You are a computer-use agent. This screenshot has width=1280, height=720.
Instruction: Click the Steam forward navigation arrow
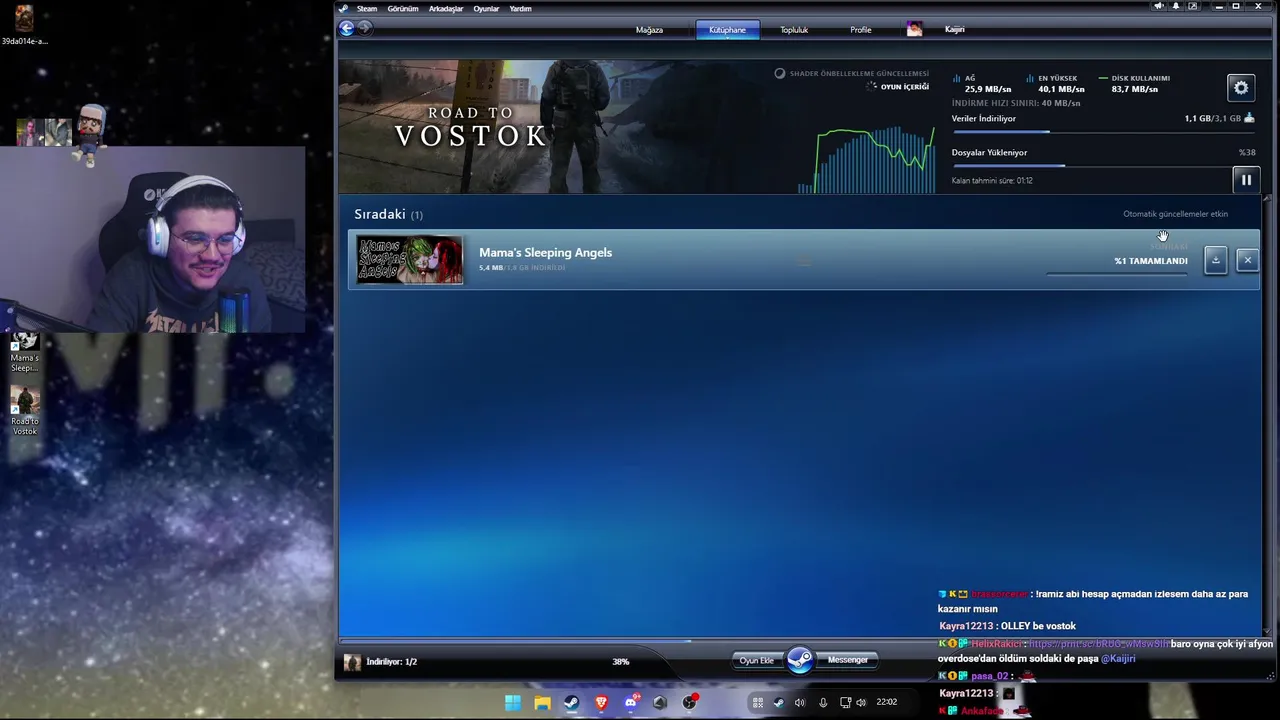(x=364, y=29)
